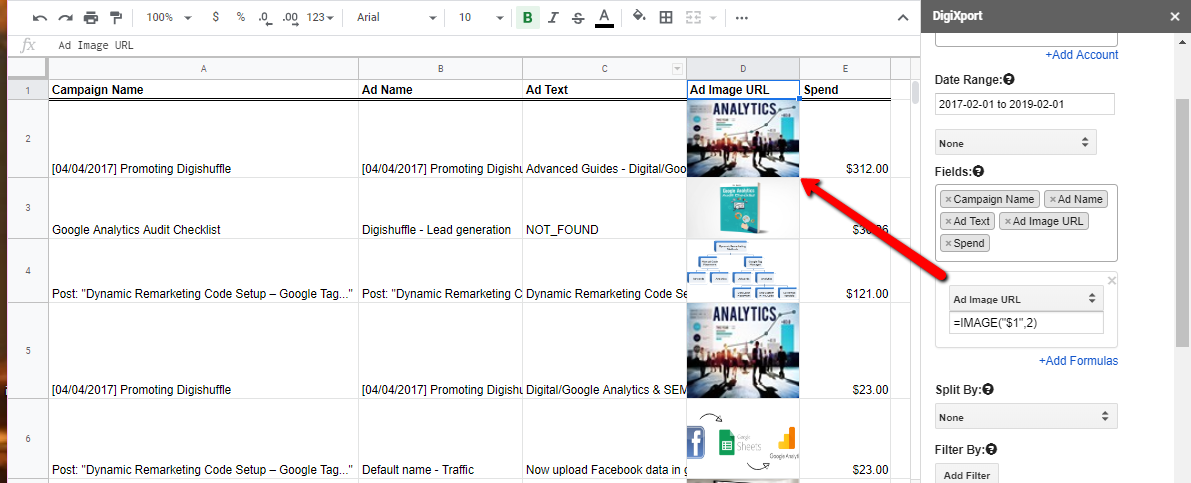Screen dimensions: 1191x483
Task: Open the Arial font dropdown
Action: 396,17
